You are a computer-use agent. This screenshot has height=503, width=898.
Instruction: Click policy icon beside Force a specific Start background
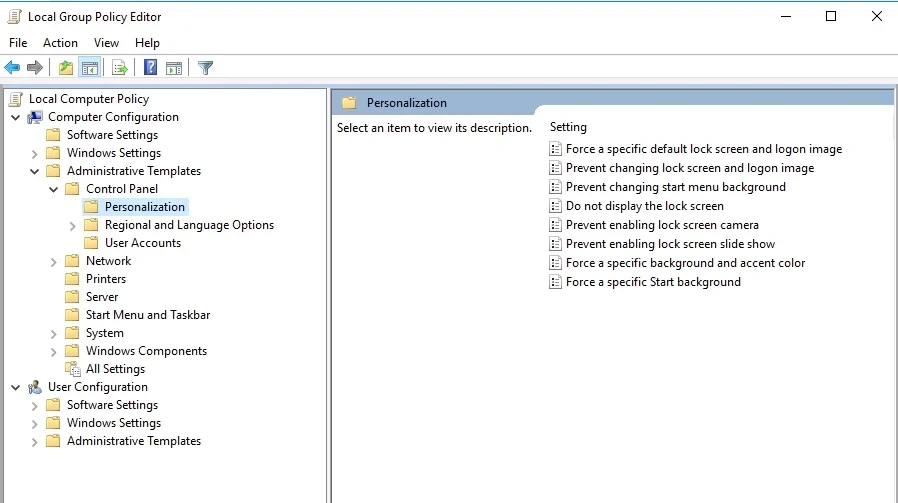[x=555, y=282]
